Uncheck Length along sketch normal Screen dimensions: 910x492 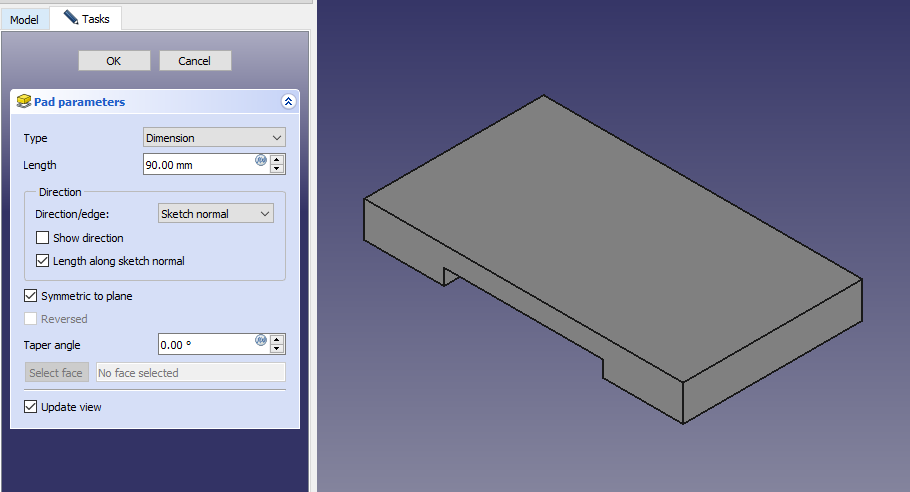[42, 261]
